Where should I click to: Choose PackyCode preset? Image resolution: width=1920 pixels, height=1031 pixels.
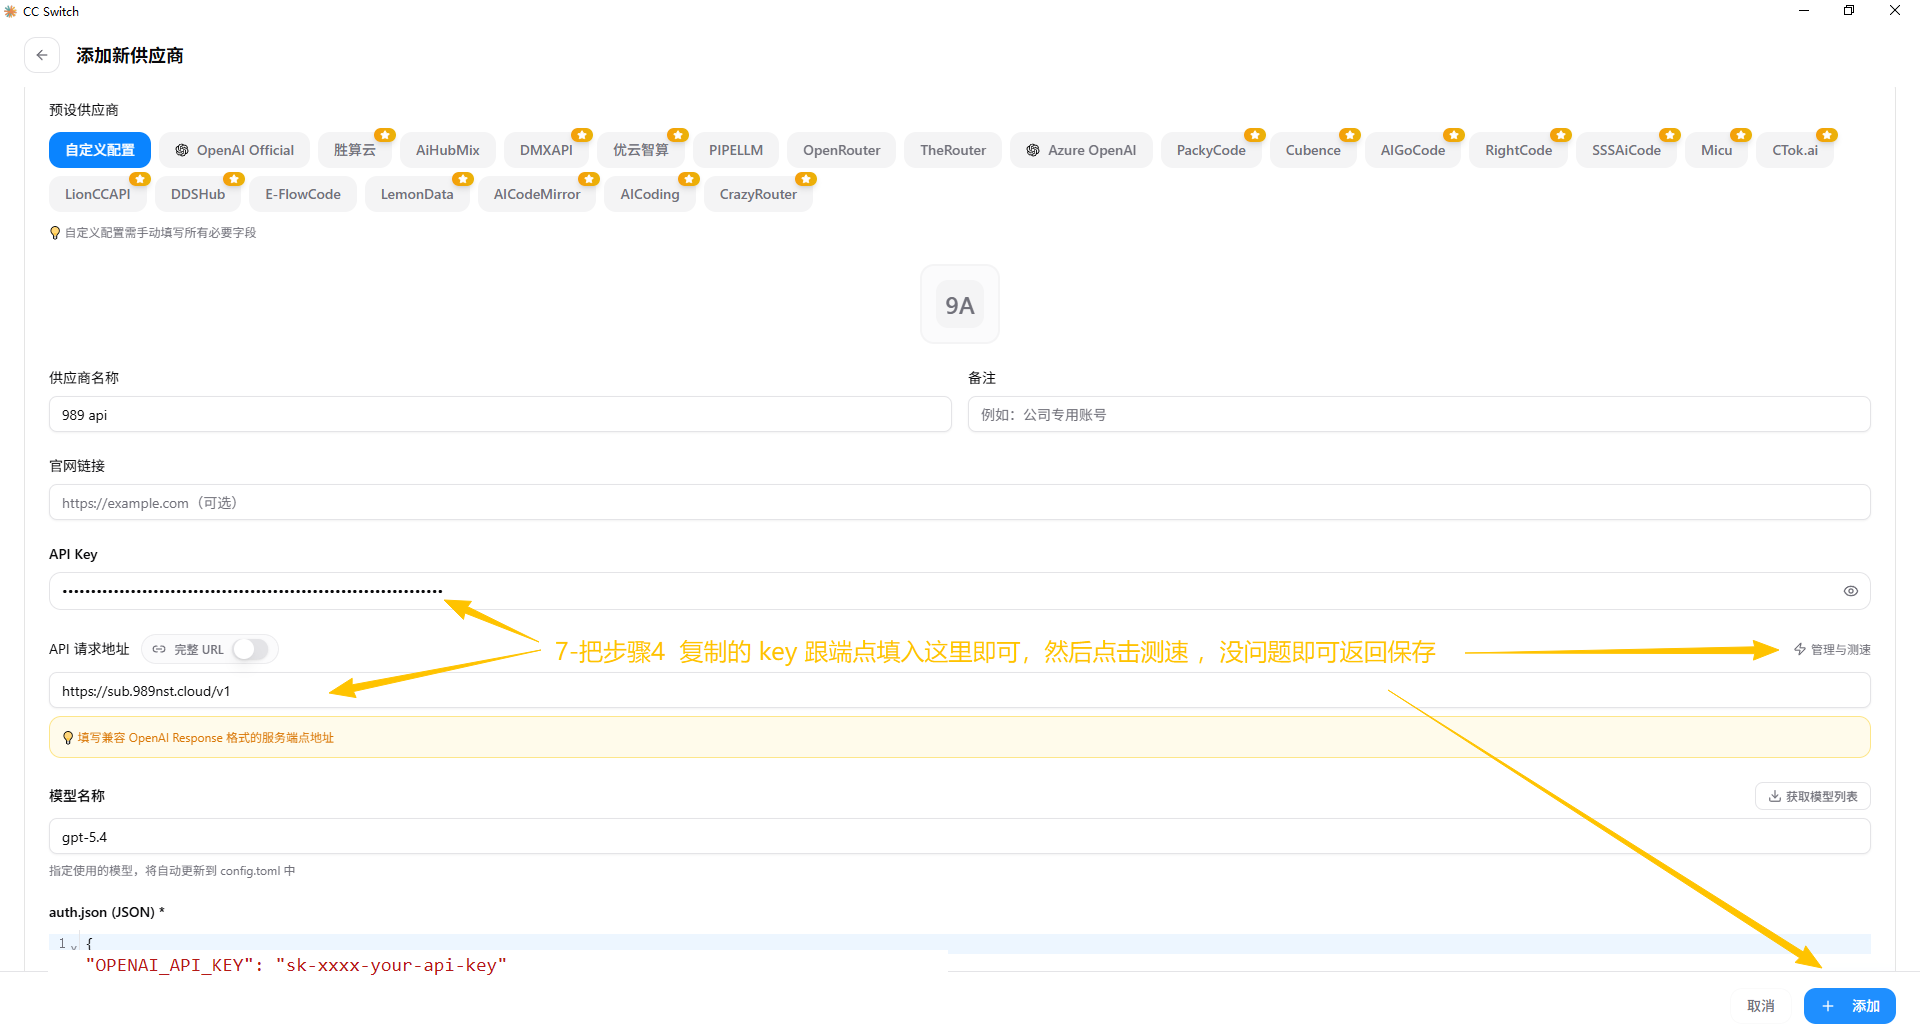(1211, 150)
